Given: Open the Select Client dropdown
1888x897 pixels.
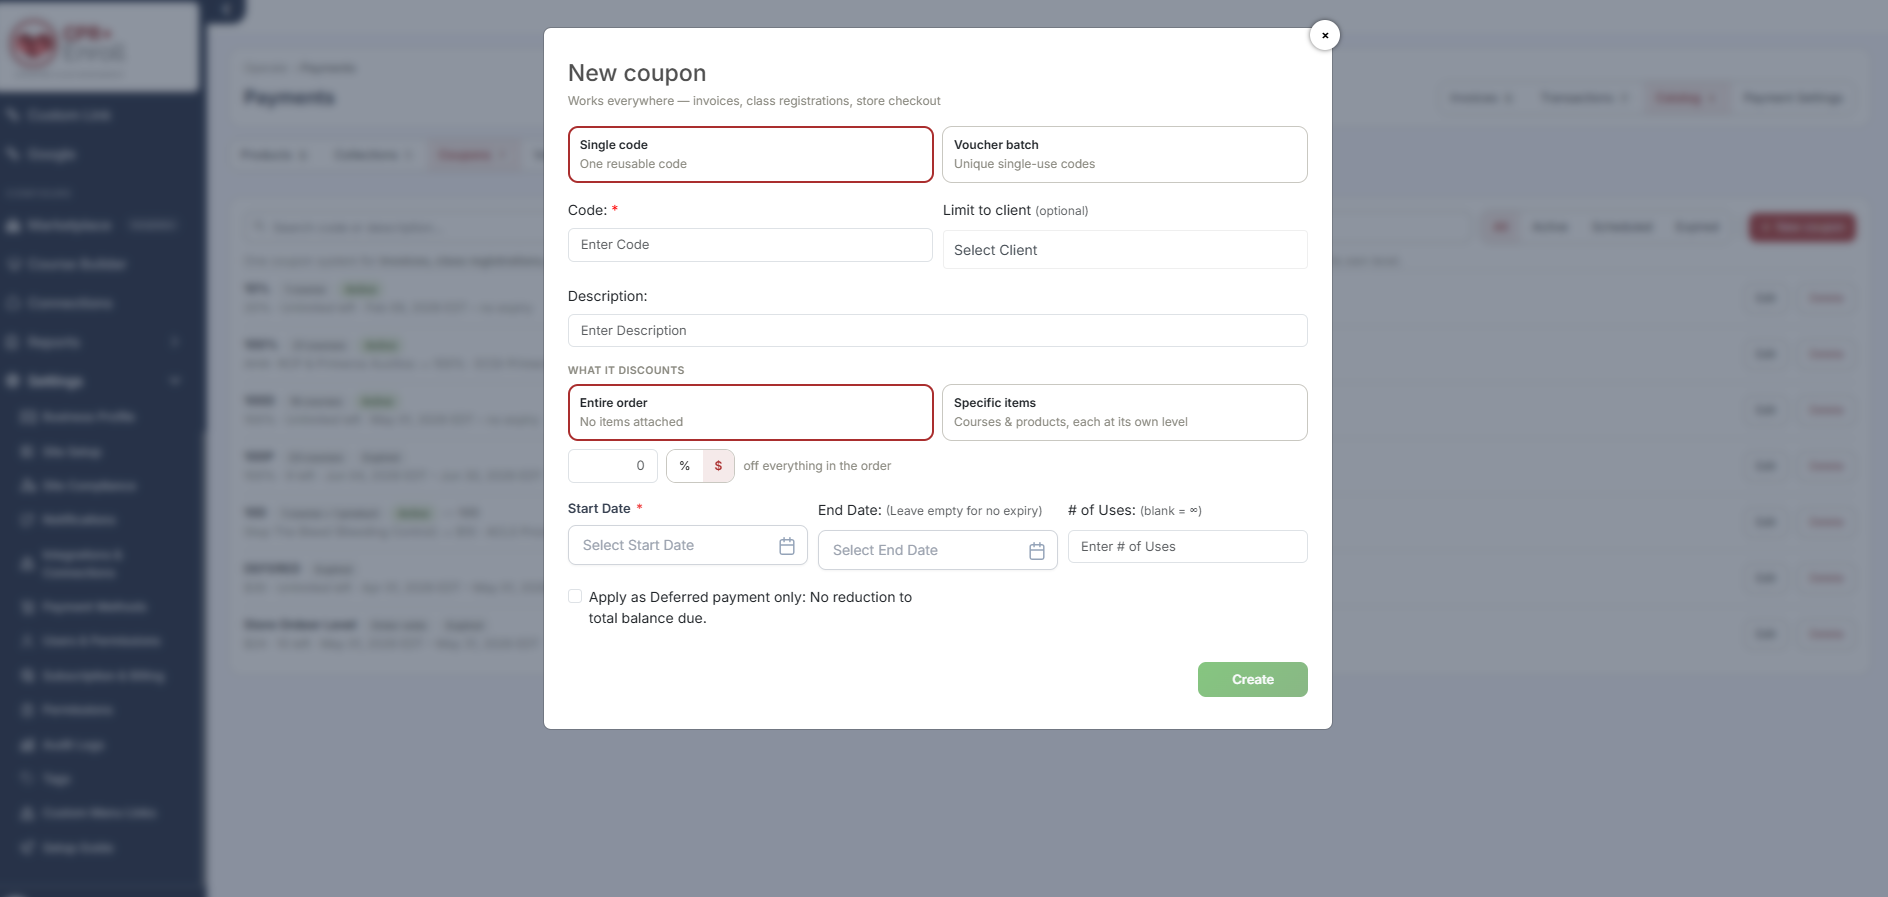Looking at the screenshot, I should point(1125,250).
